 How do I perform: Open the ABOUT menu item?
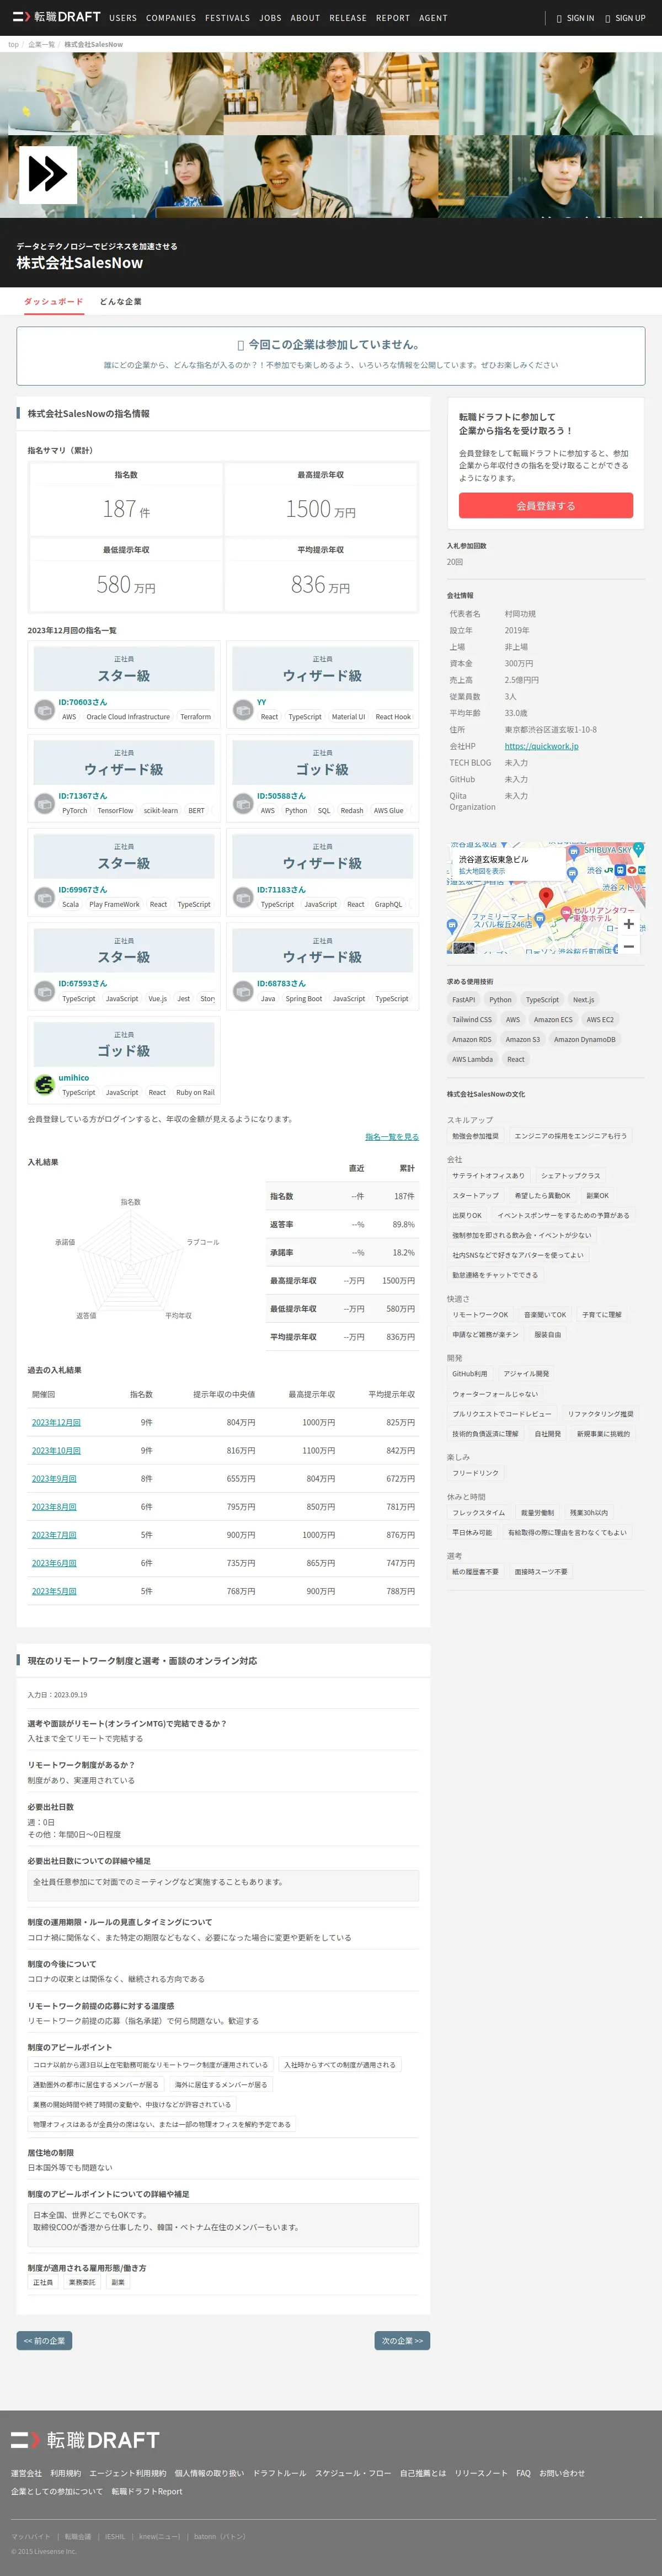point(305,18)
